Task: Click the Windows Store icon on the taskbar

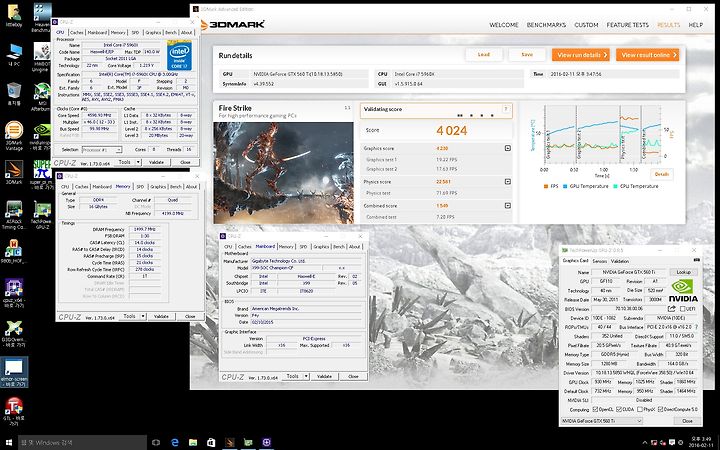Action: pos(211,443)
